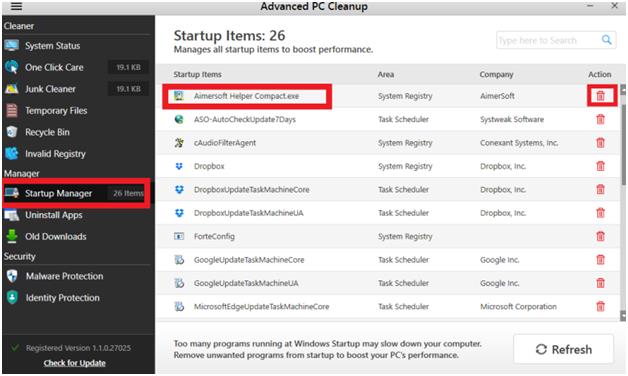
Task: Click the Registered Version 1.1.0.27025 text
Action: pyautogui.click(x=78, y=348)
